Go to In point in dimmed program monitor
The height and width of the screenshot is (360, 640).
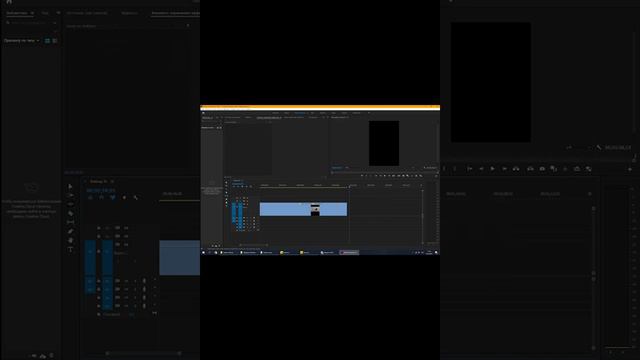point(470,169)
